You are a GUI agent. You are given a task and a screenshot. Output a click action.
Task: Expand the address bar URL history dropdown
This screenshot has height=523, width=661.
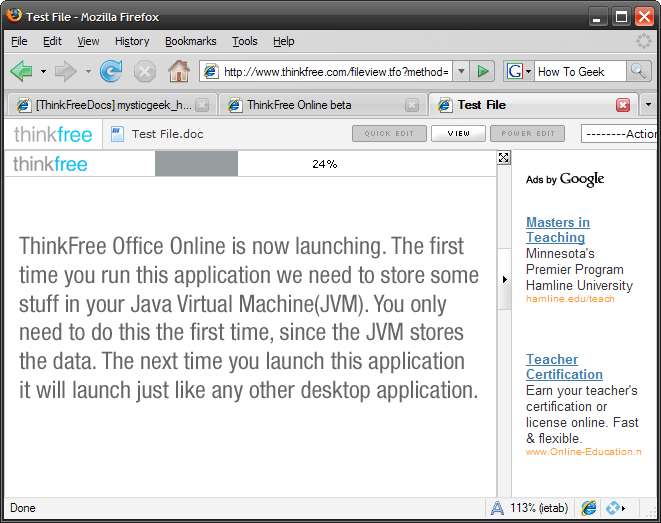click(461, 71)
